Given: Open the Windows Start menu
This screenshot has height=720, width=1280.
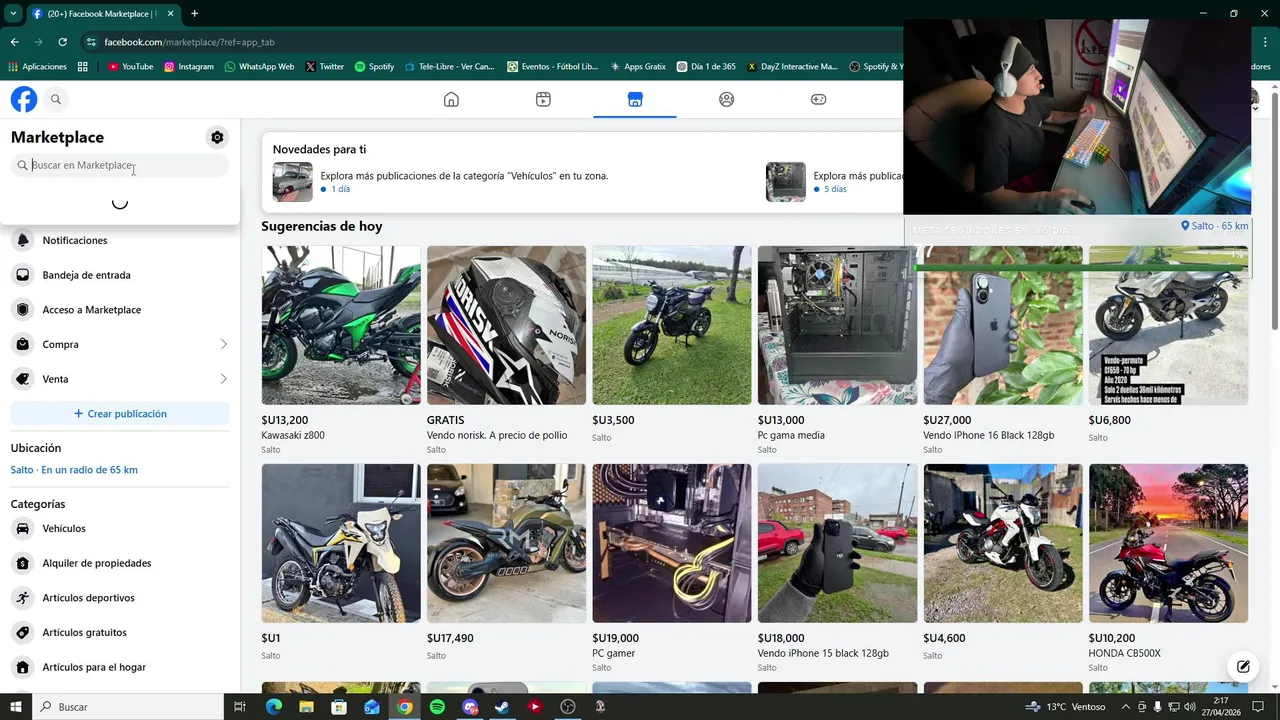Looking at the screenshot, I should (x=15, y=707).
